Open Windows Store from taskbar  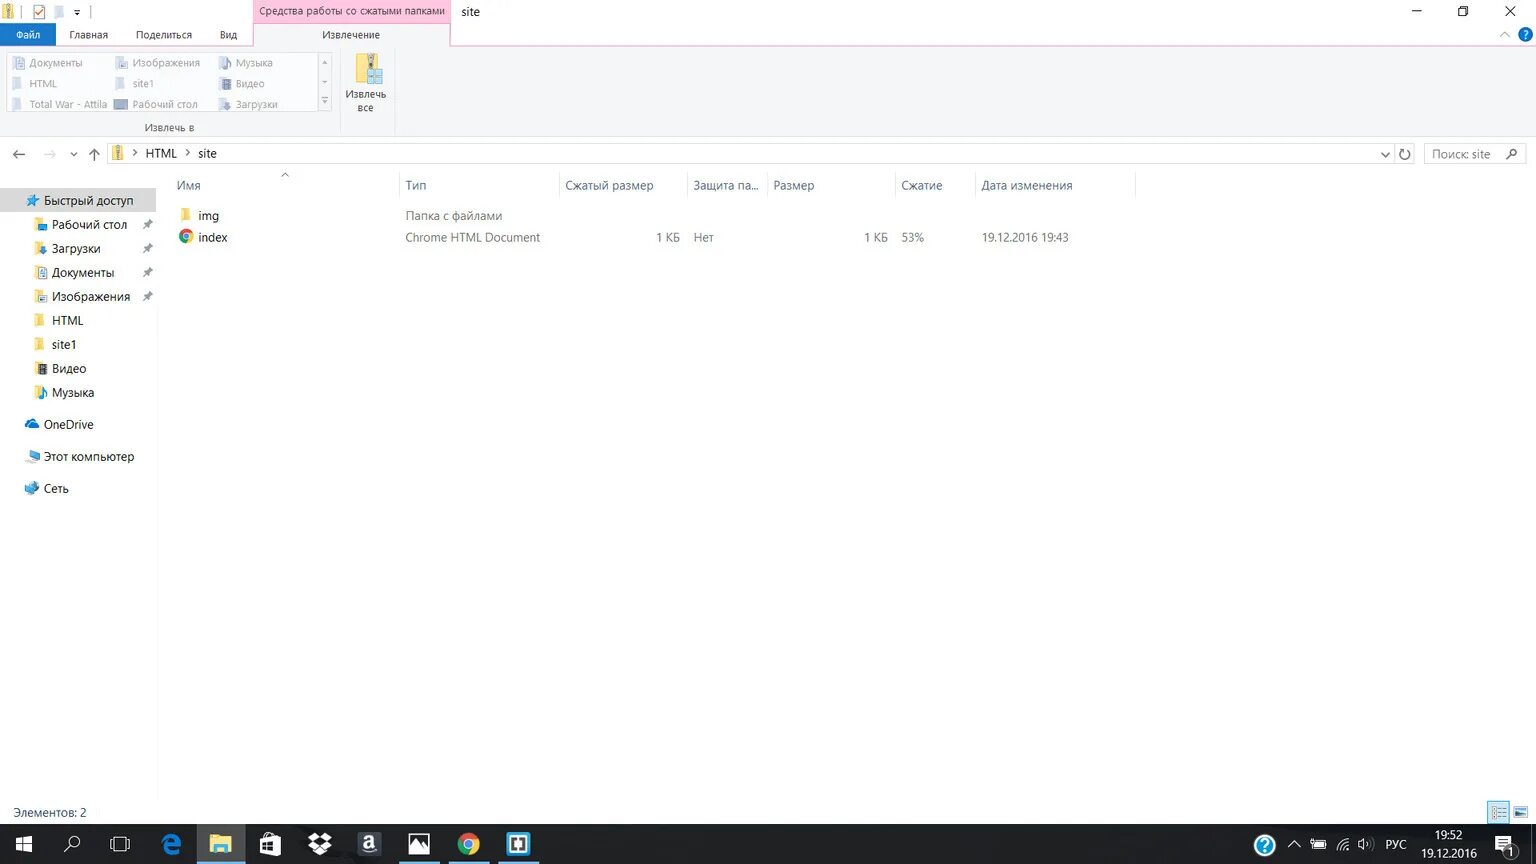(x=270, y=844)
